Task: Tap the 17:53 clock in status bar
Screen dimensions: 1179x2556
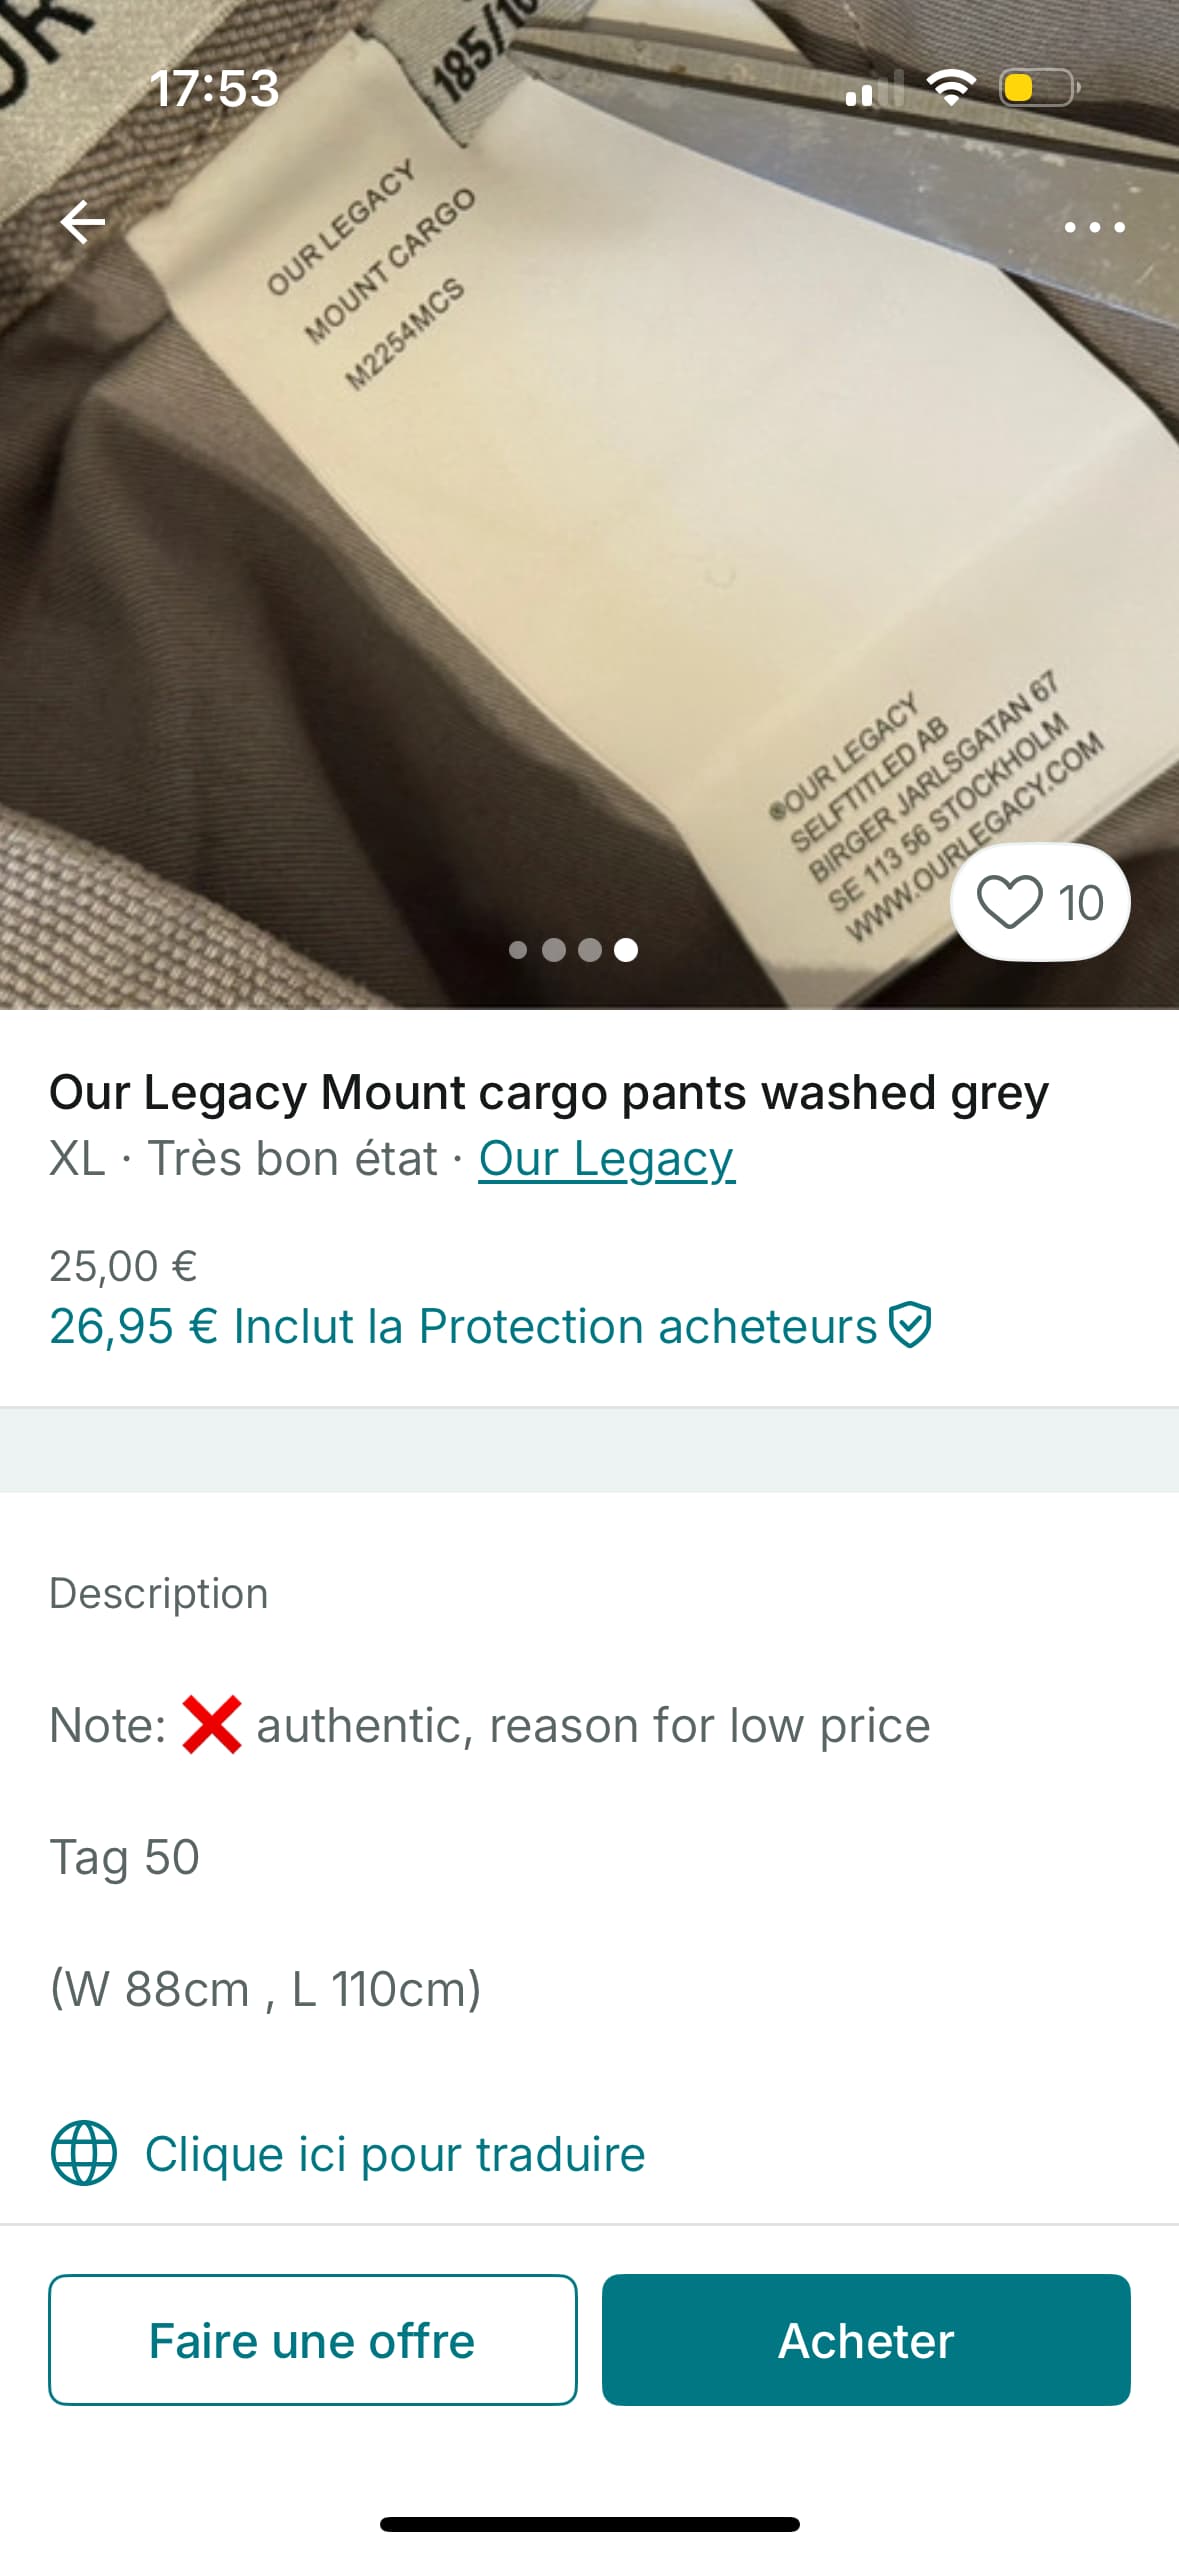Action: tap(214, 88)
